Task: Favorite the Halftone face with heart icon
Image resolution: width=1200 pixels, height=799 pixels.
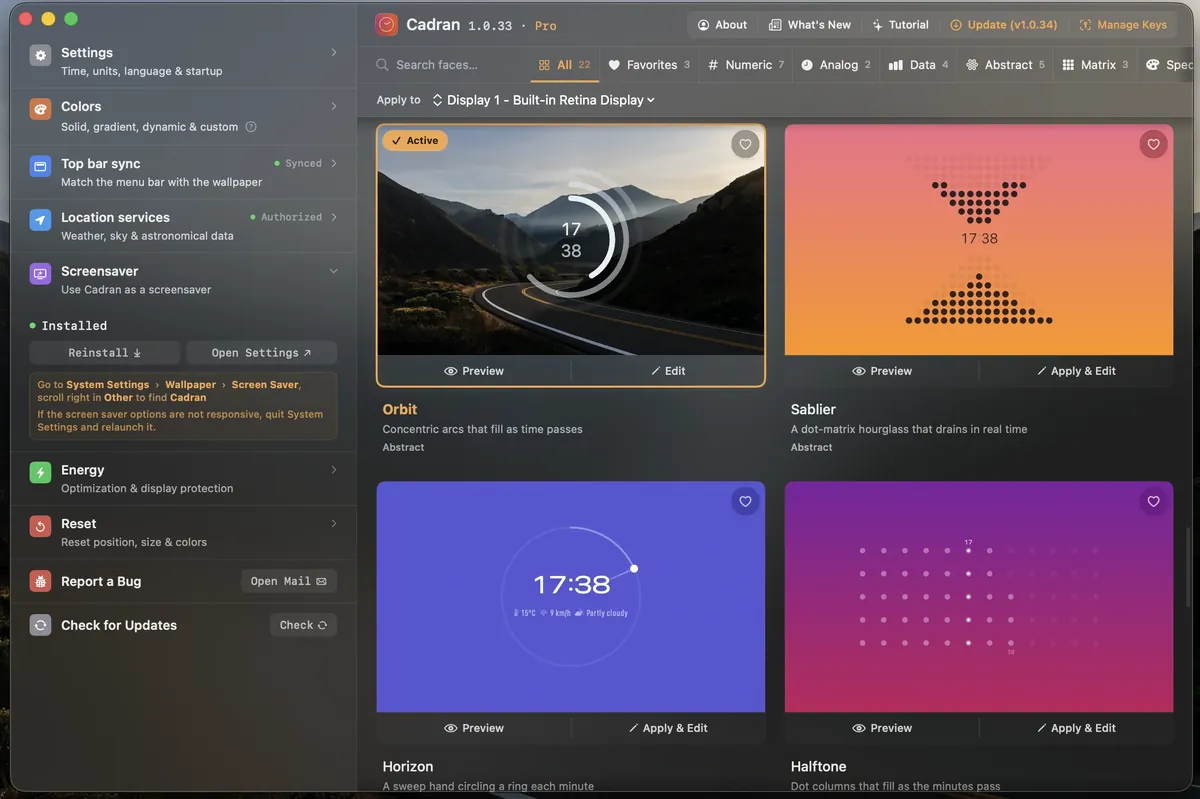Action: 1153,502
